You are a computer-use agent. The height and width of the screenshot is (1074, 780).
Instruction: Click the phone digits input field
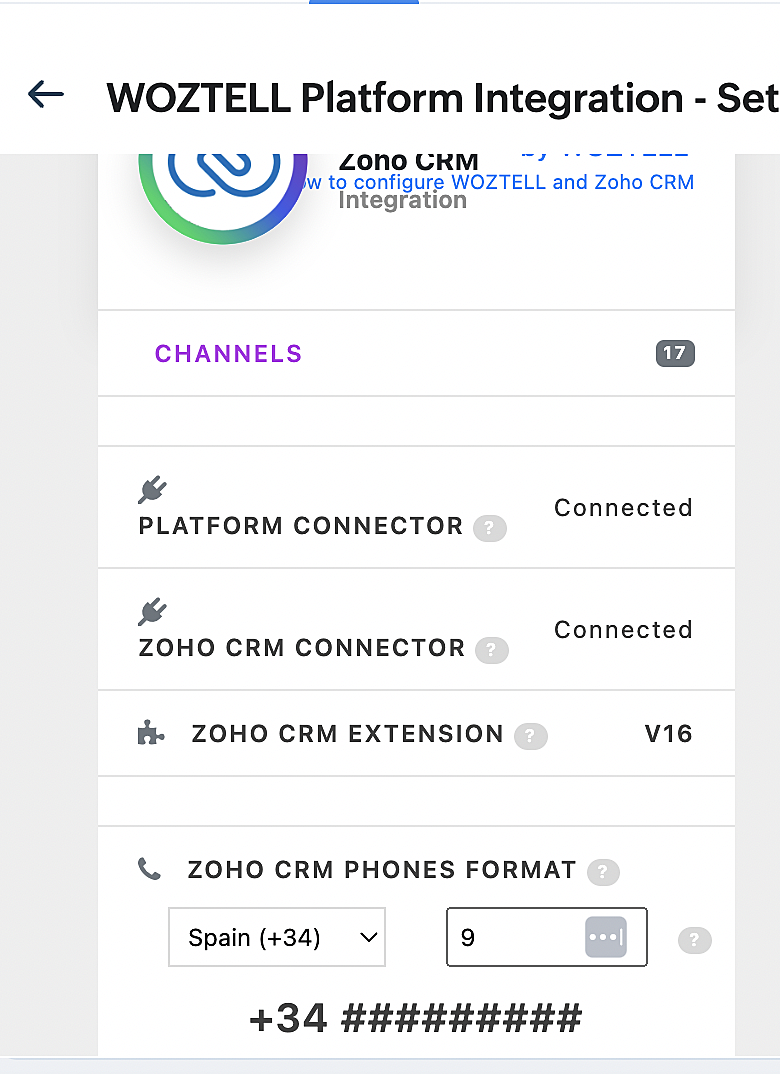[546, 937]
